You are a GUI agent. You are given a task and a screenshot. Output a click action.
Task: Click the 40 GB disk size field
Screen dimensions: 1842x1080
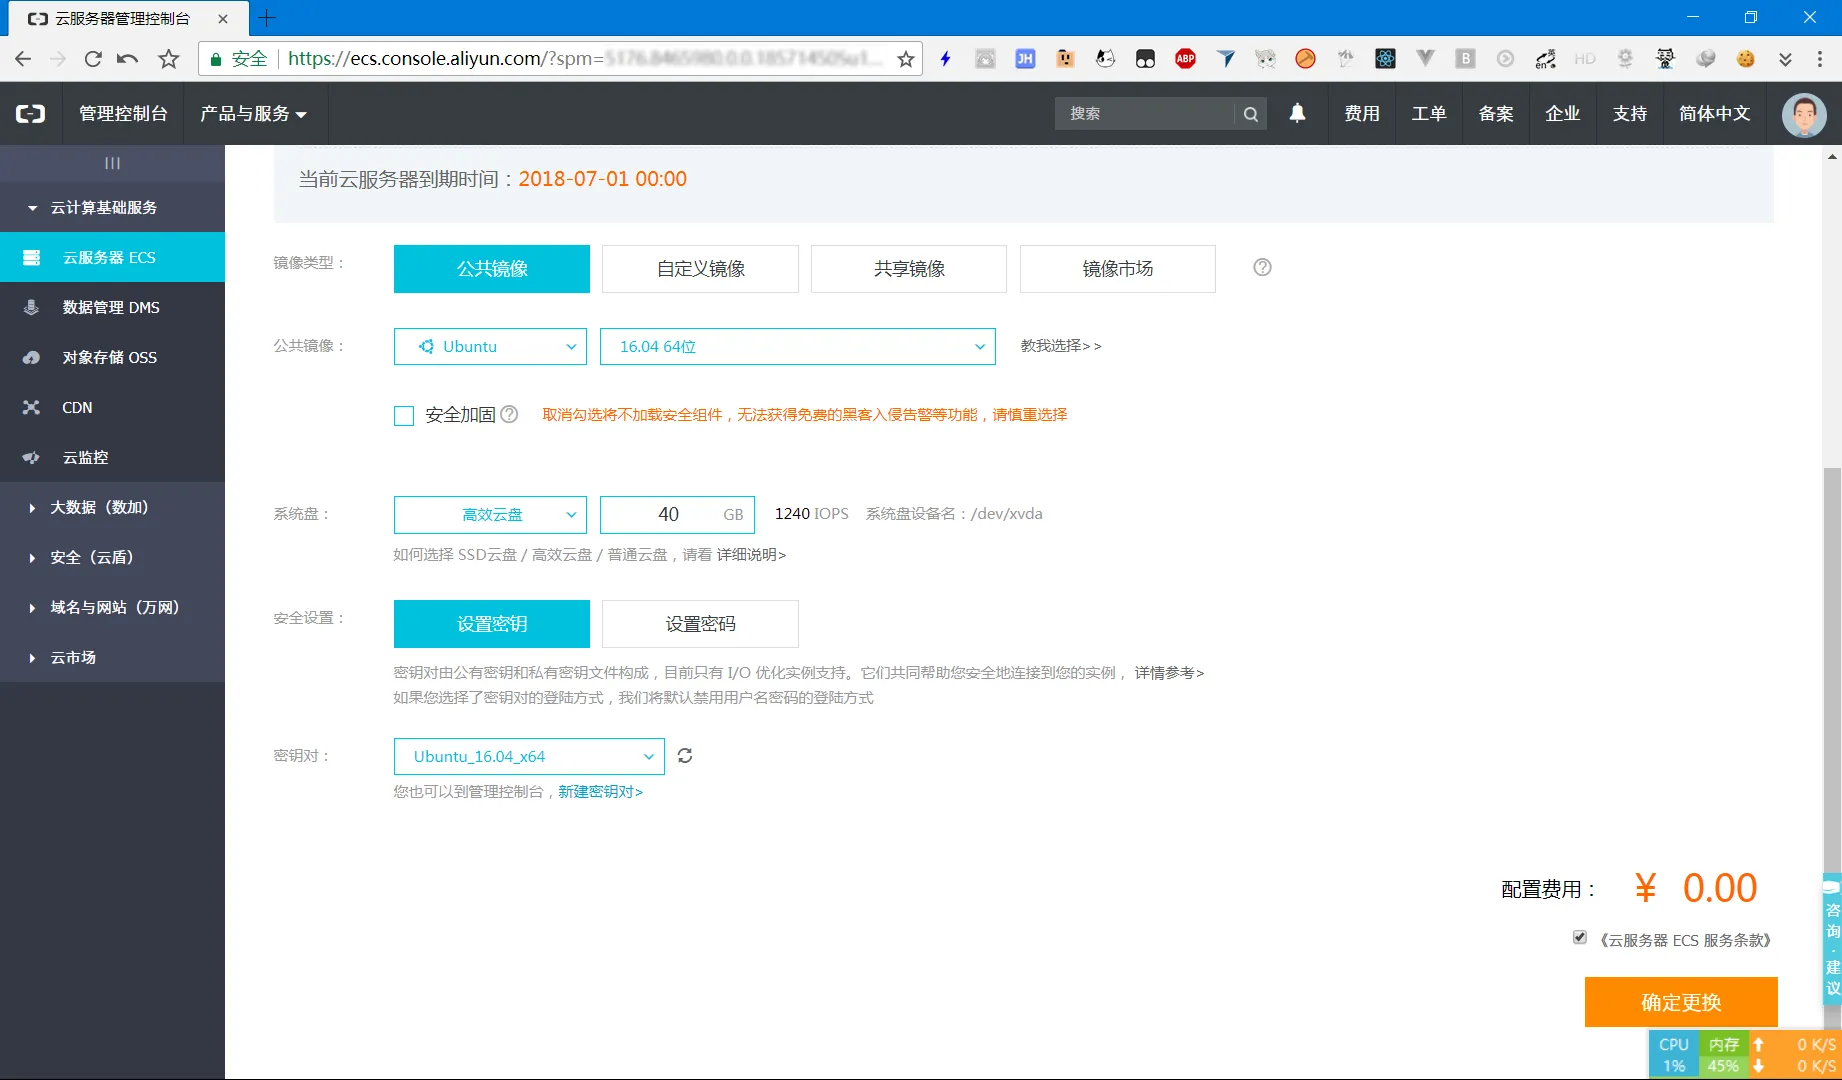677,514
